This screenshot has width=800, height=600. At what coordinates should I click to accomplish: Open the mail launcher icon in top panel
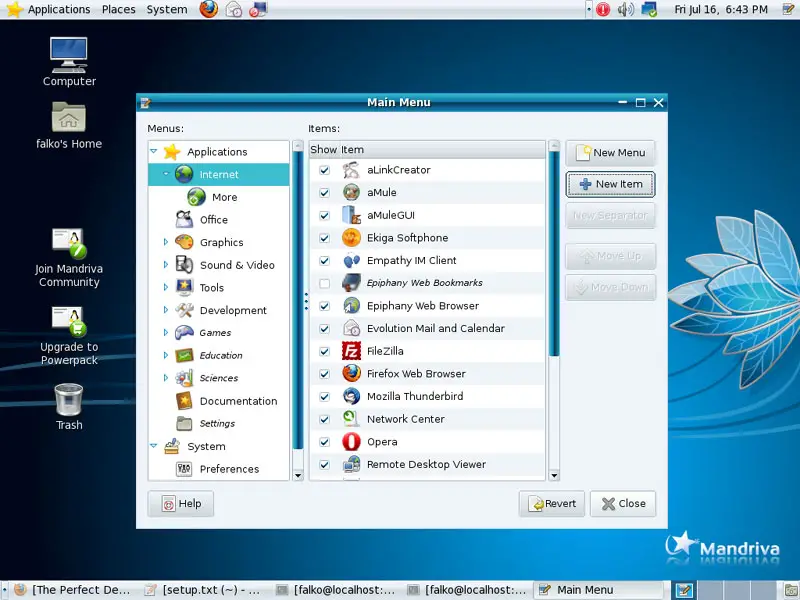234,9
